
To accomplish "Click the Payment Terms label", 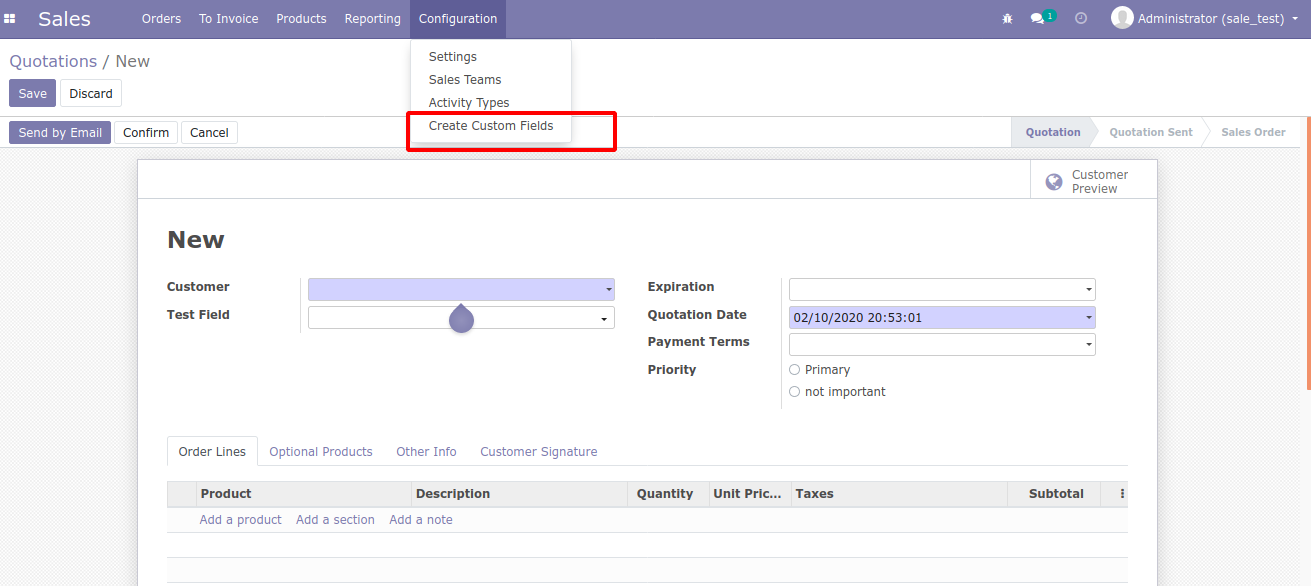I will pyautogui.click(x=698, y=342).
